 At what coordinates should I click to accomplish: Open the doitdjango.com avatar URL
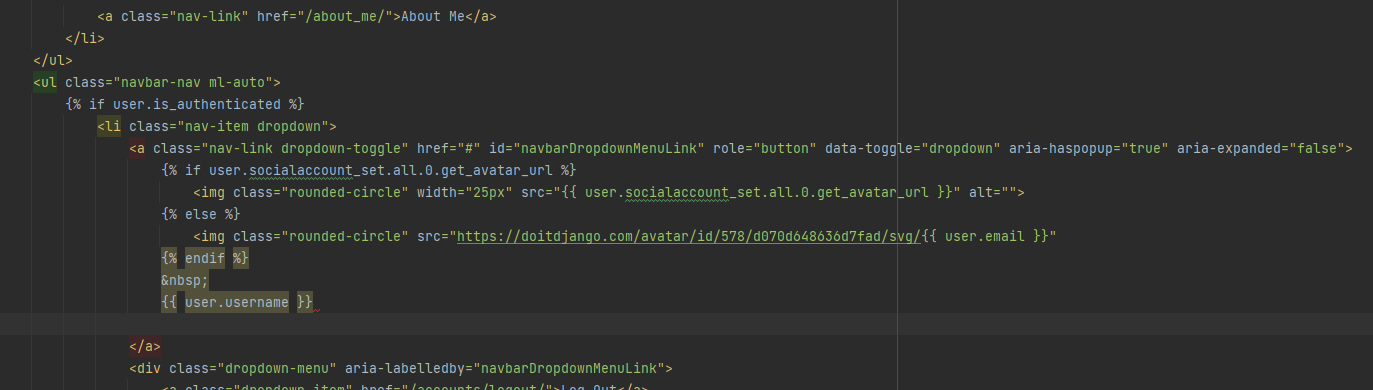point(688,236)
